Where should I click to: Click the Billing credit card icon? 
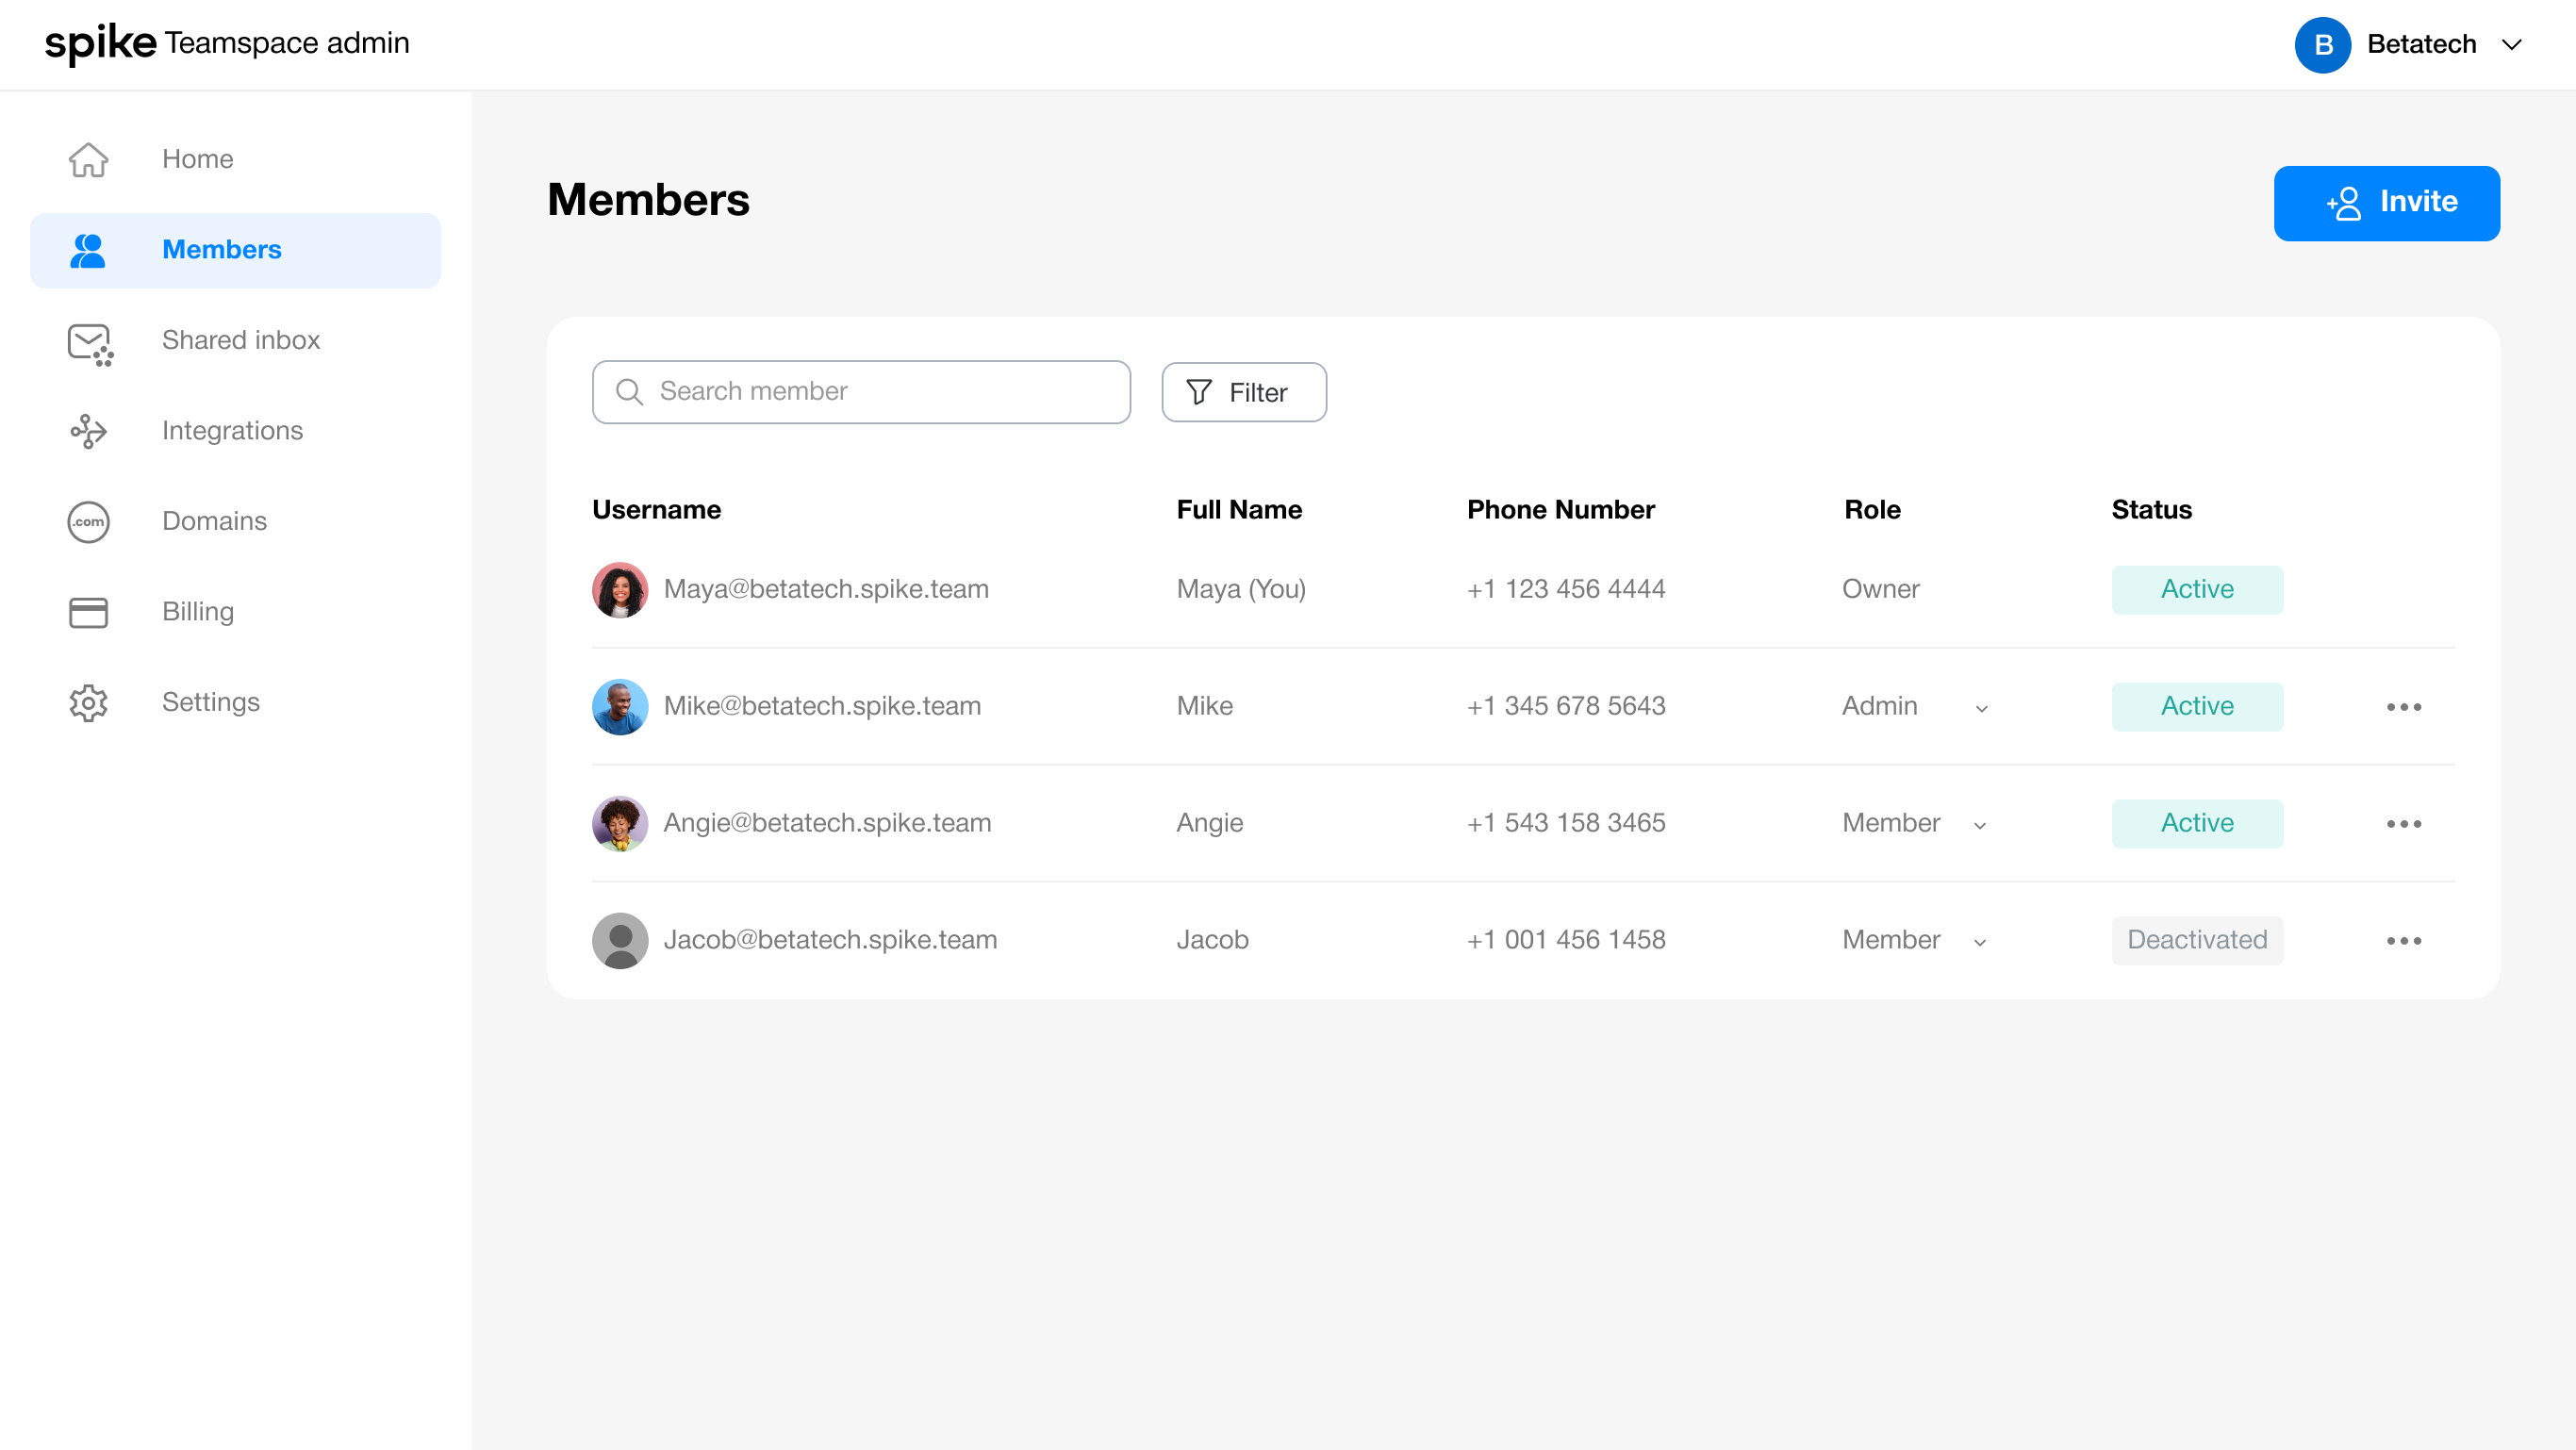pos(88,612)
